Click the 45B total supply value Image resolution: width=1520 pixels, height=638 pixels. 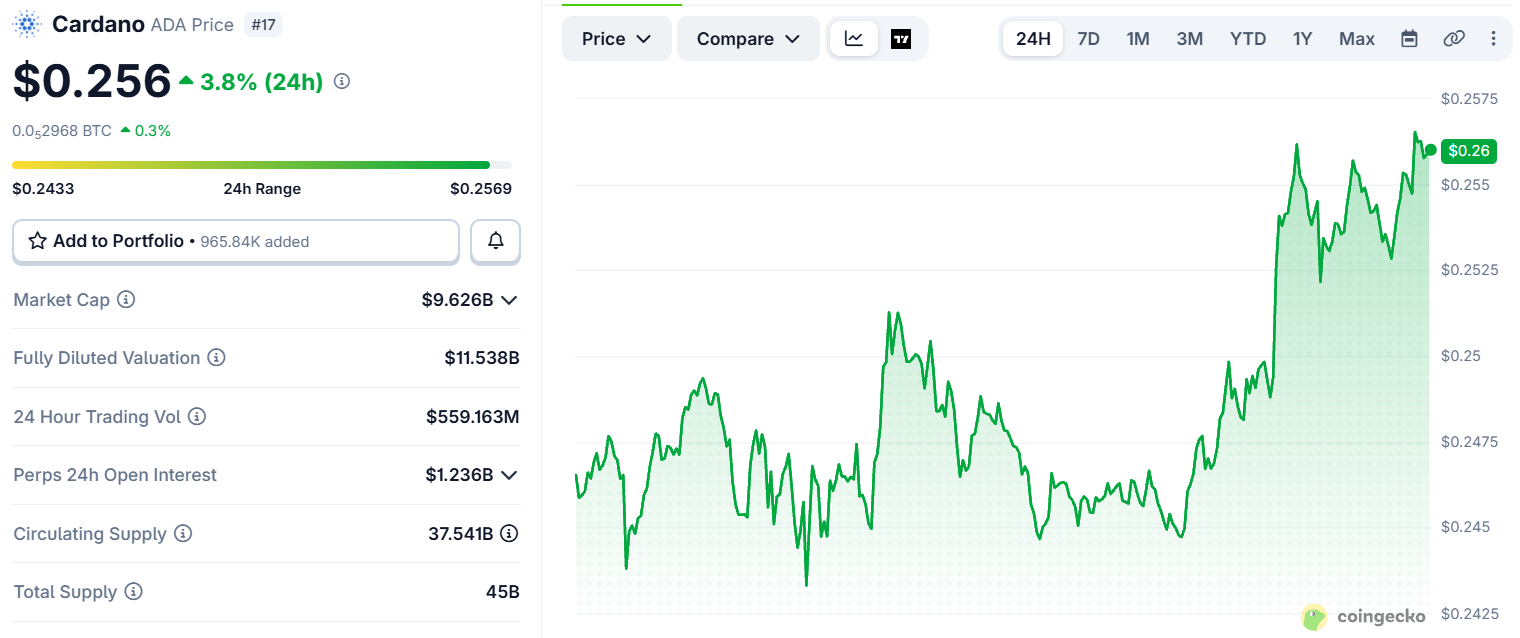tap(503, 592)
